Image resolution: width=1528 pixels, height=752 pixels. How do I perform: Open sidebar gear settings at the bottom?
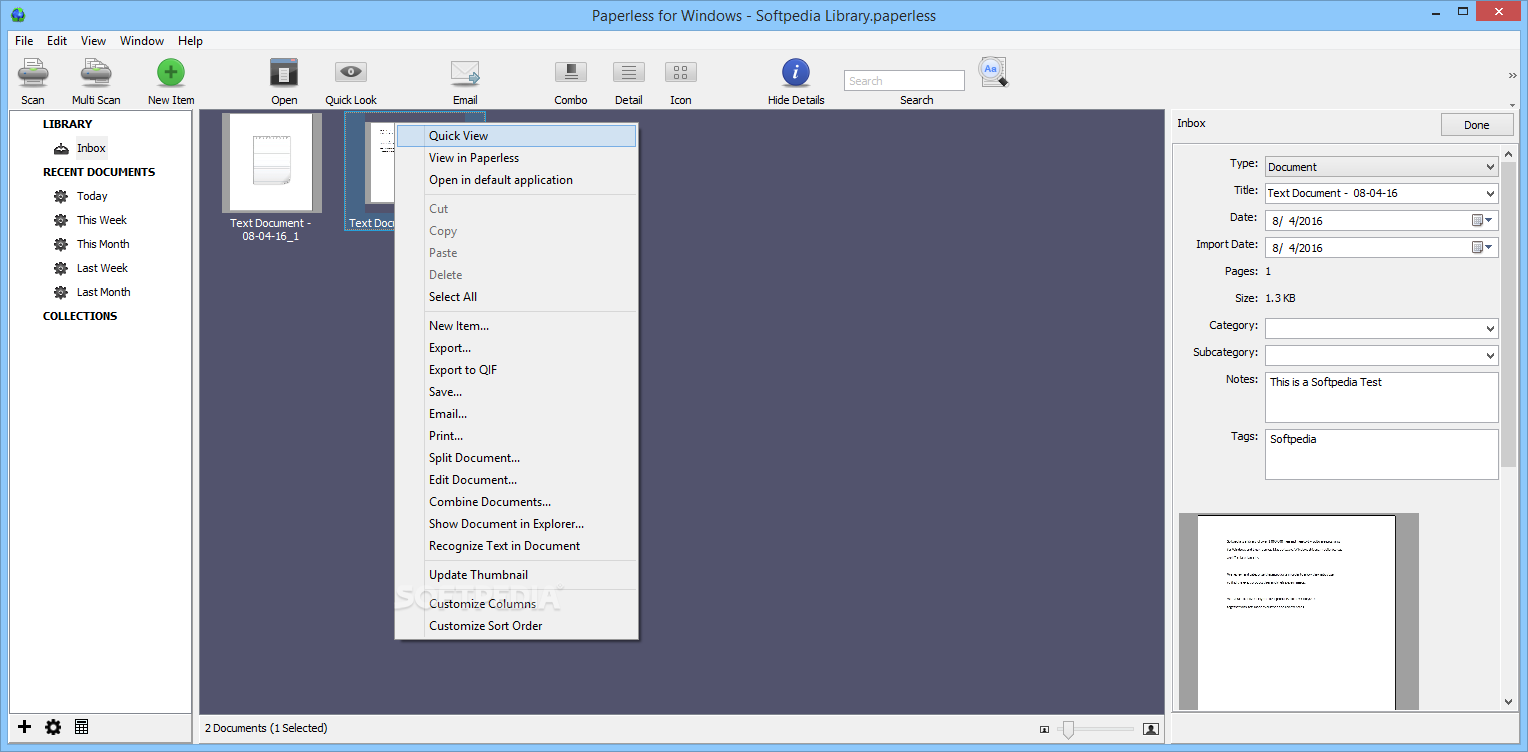pos(53,727)
